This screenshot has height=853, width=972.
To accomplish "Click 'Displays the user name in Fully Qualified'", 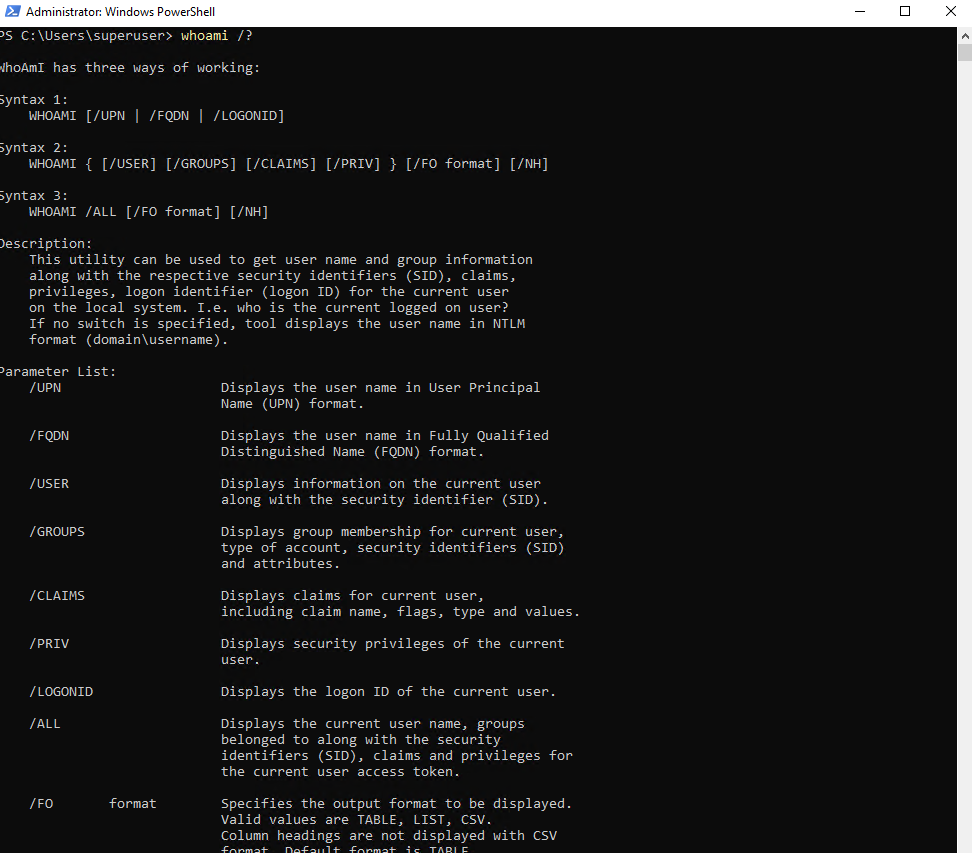I will click(384, 436).
